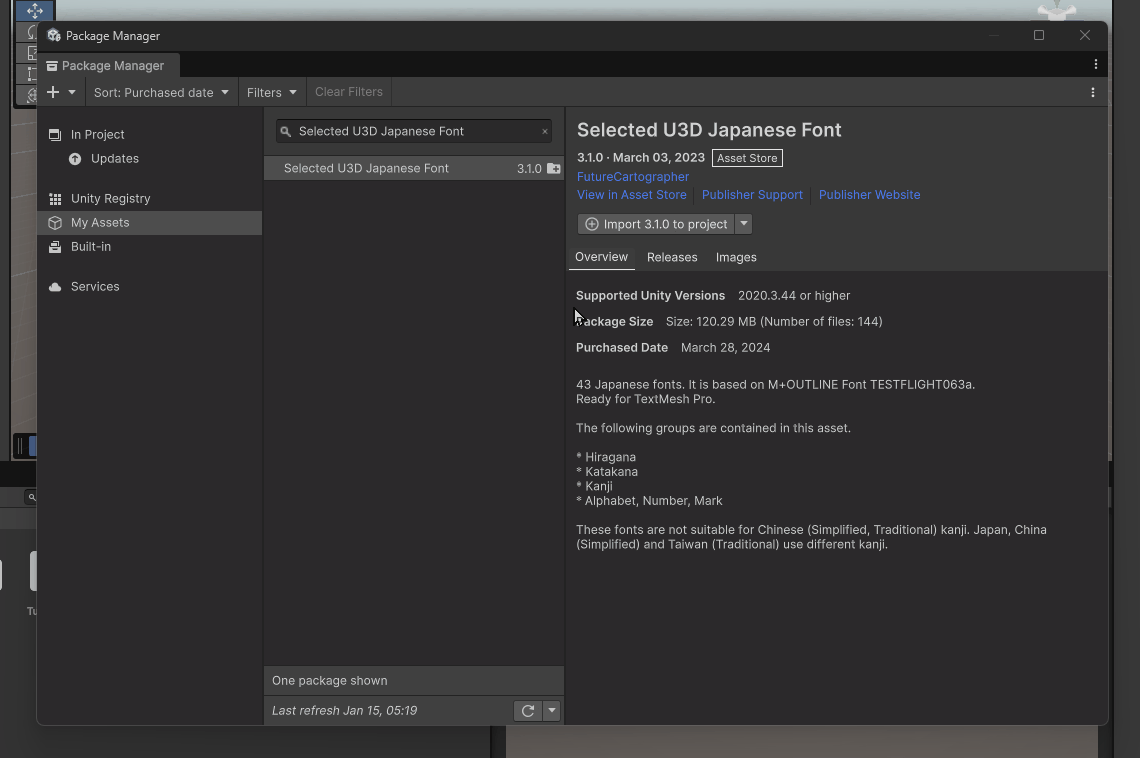This screenshot has width=1140, height=758.
Task: Click the refresh list icon
Action: (528, 711)
